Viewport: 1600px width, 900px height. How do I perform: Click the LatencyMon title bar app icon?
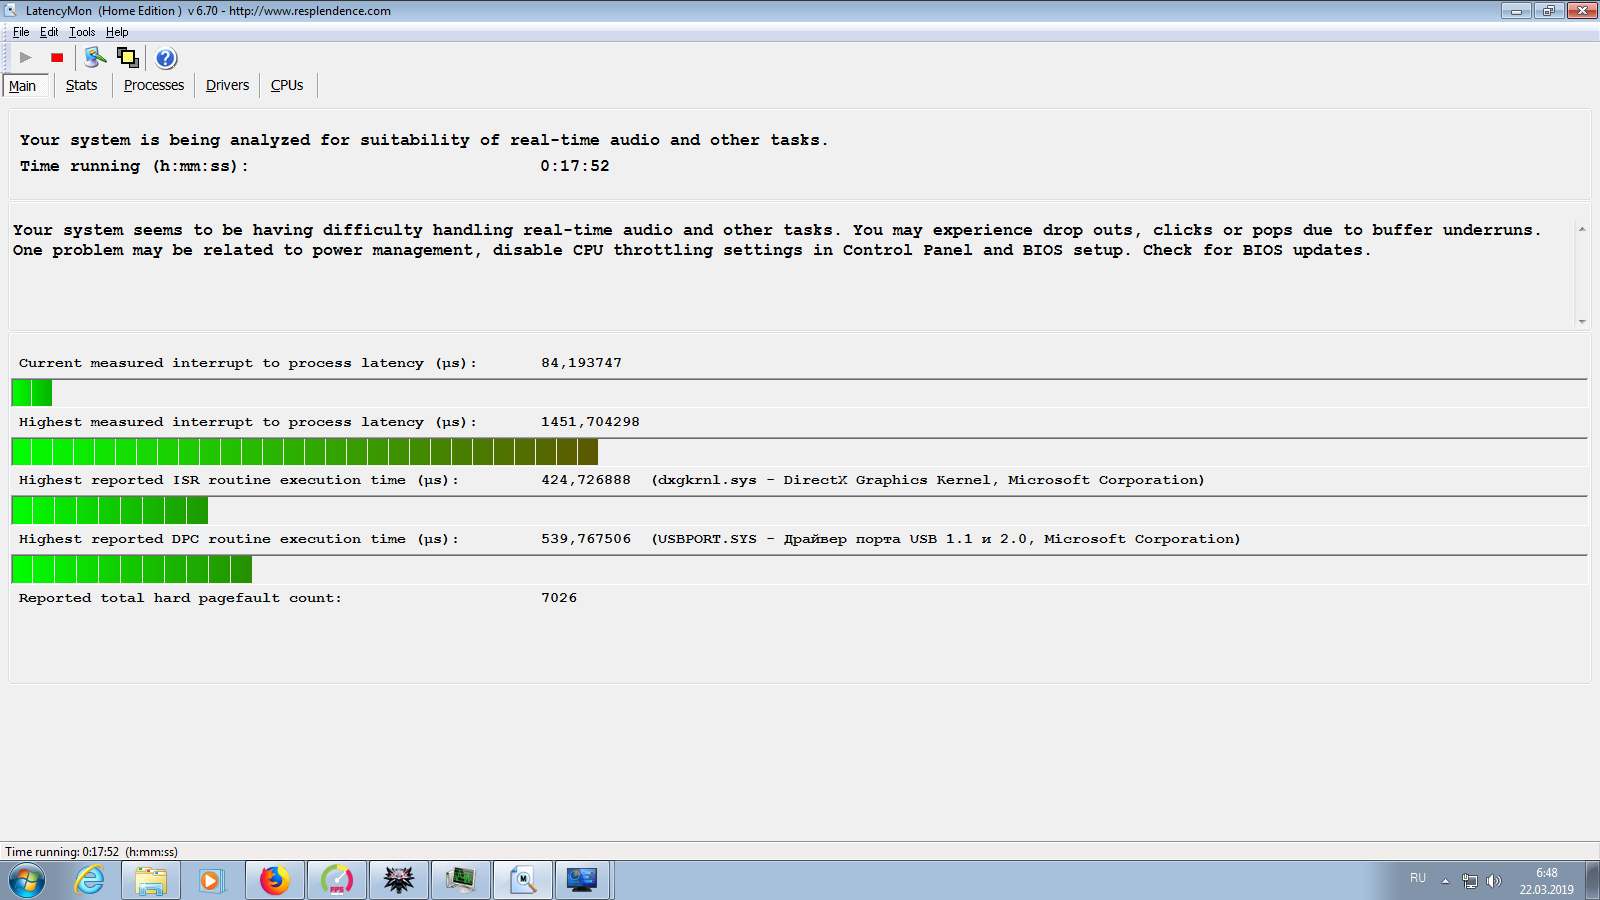[x=11, y=11]
